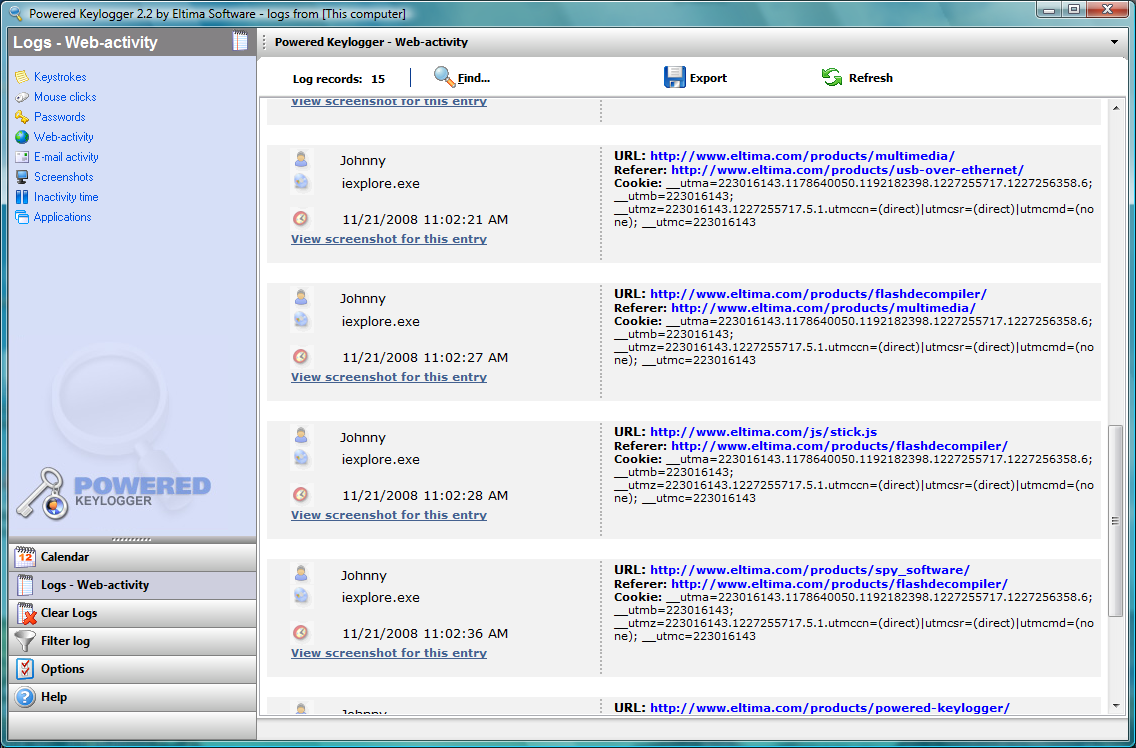This screenshot has height=748, width=1136.
Task: Click the Screenshots monitor icon
Action: click(22, 177)
